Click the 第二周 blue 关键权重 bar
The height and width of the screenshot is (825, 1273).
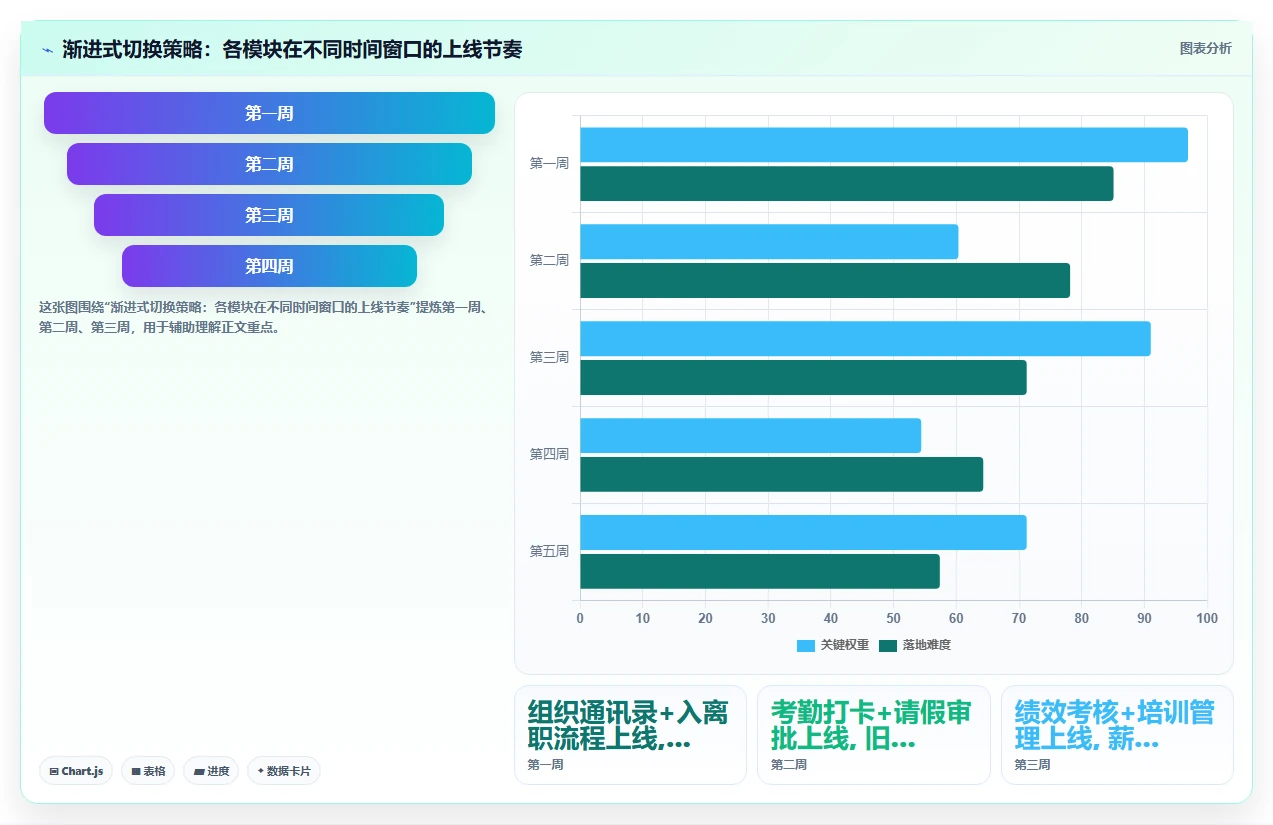769,242
